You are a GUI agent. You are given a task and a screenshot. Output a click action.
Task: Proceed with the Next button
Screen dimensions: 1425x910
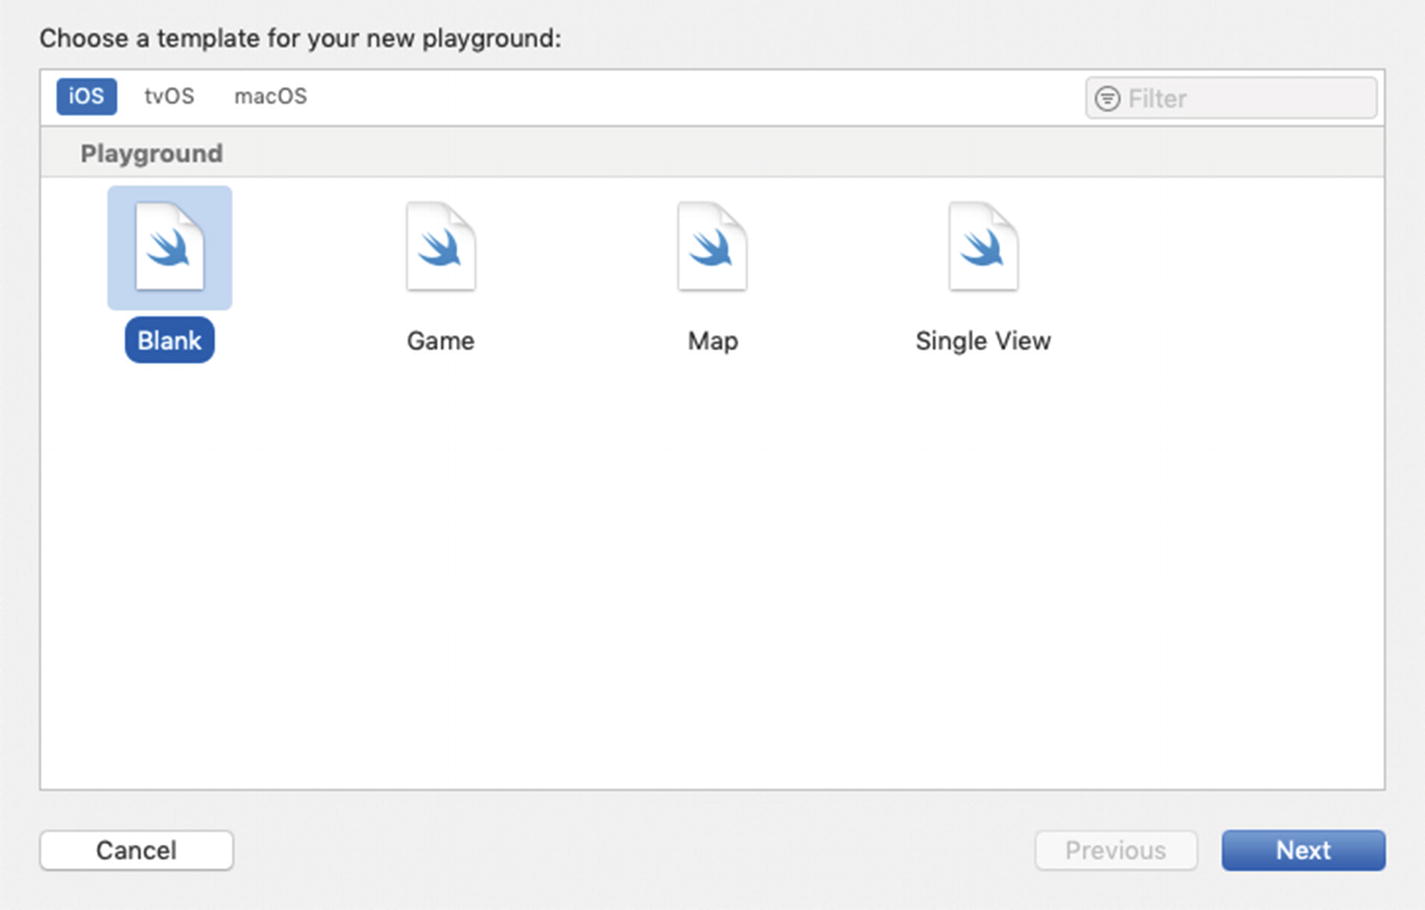(1303, 850)
